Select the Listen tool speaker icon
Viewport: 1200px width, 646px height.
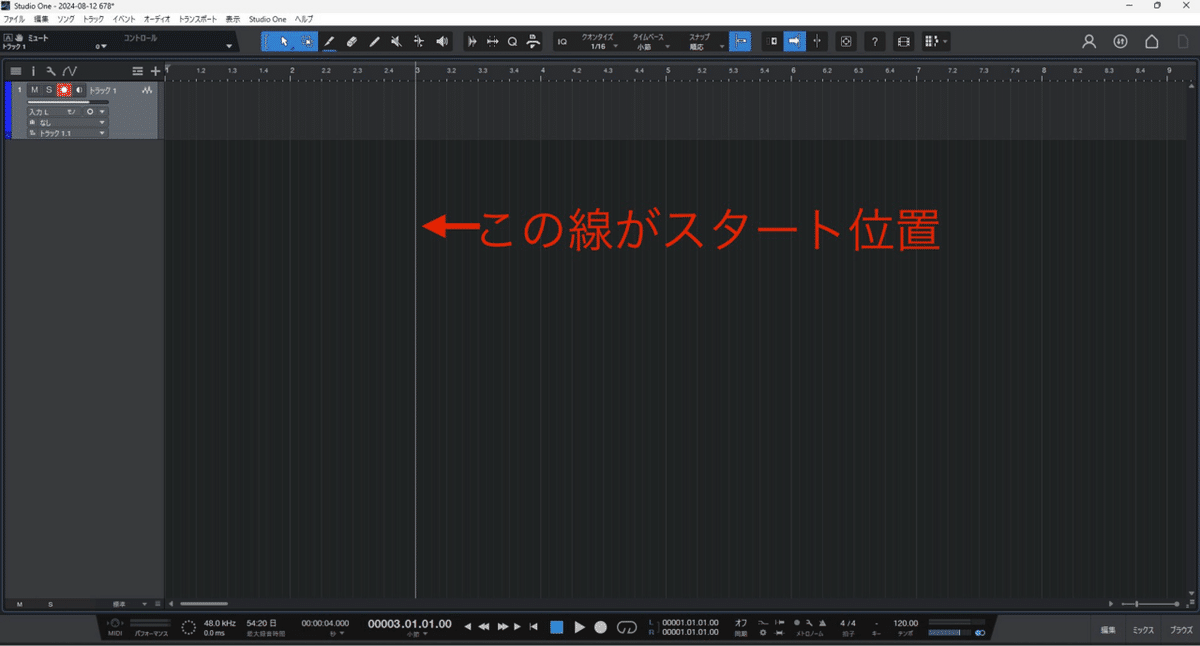[x=443, y=41]
